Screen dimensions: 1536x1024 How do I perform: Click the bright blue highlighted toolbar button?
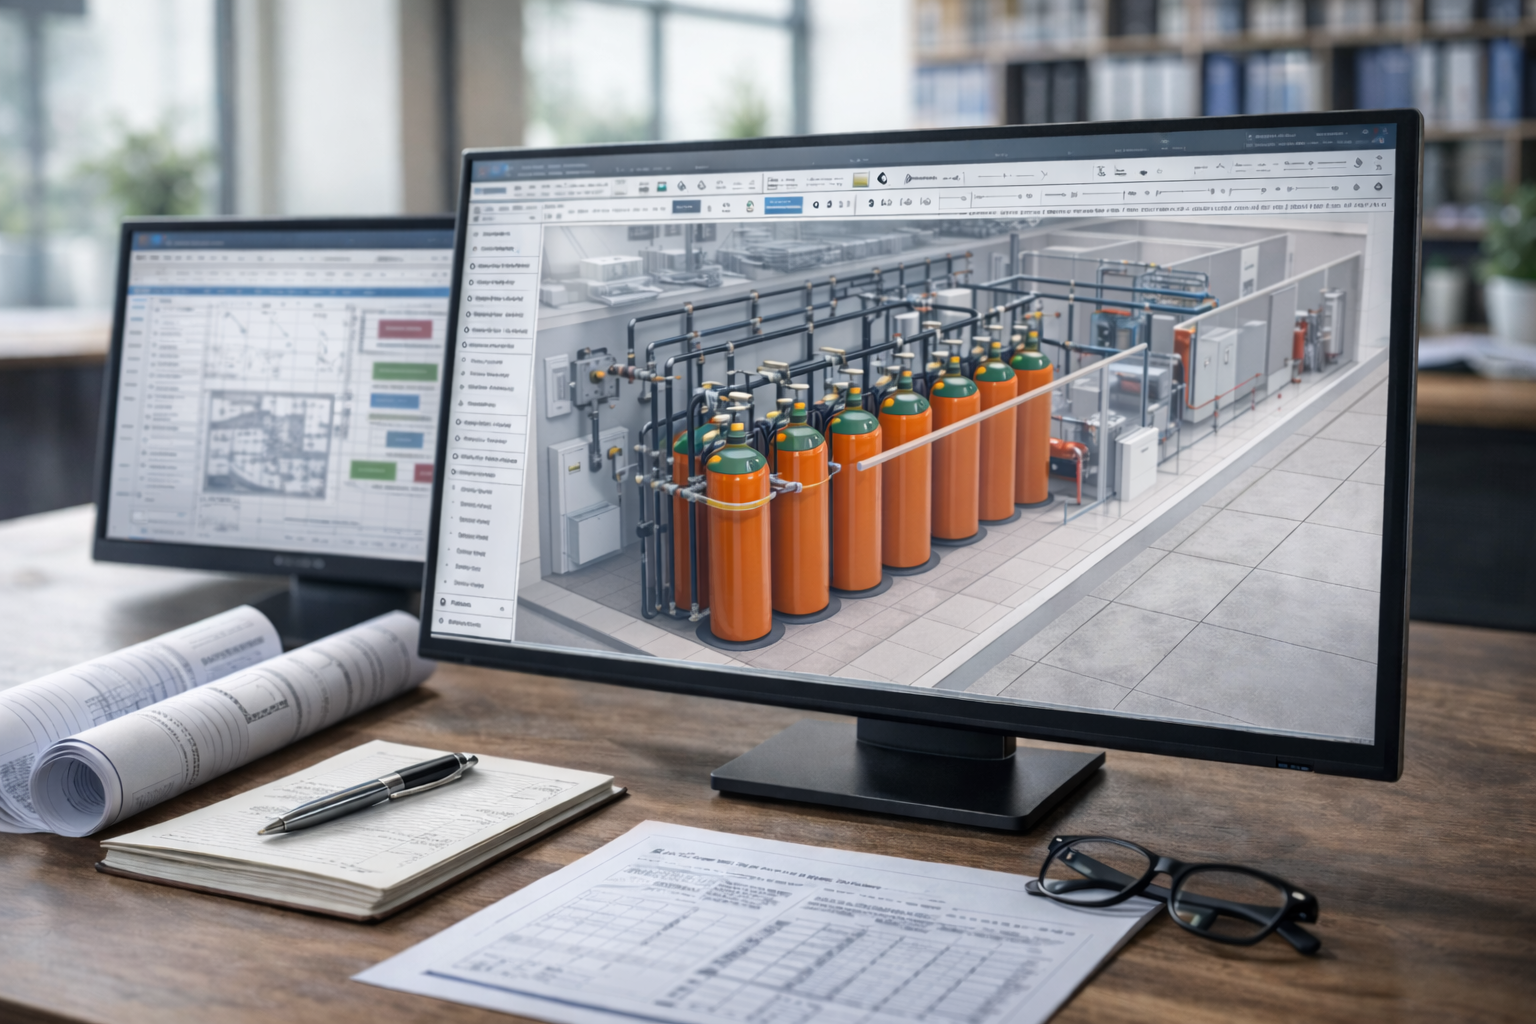pos(783,204)
